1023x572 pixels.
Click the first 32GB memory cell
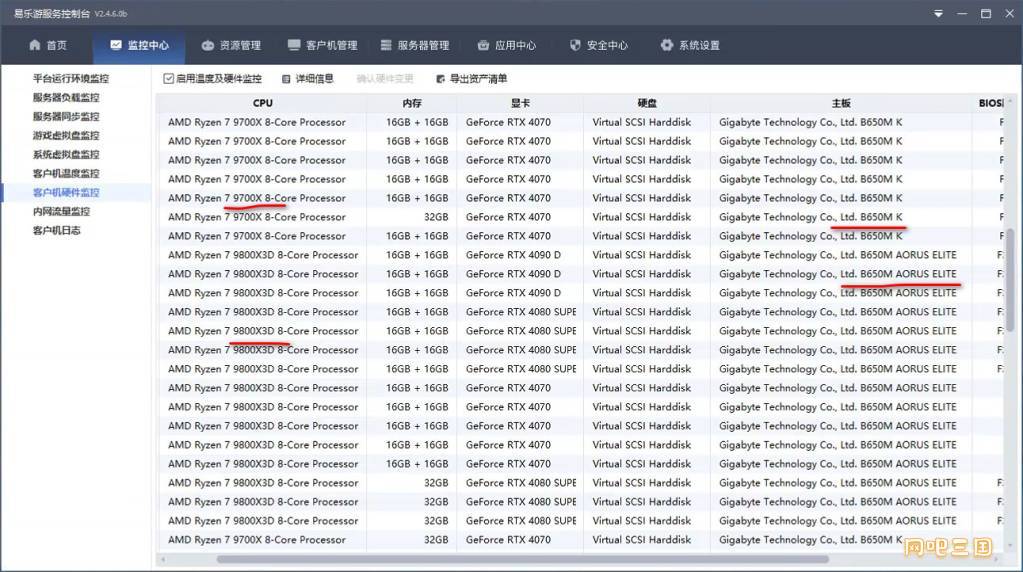tap(436, 217)
